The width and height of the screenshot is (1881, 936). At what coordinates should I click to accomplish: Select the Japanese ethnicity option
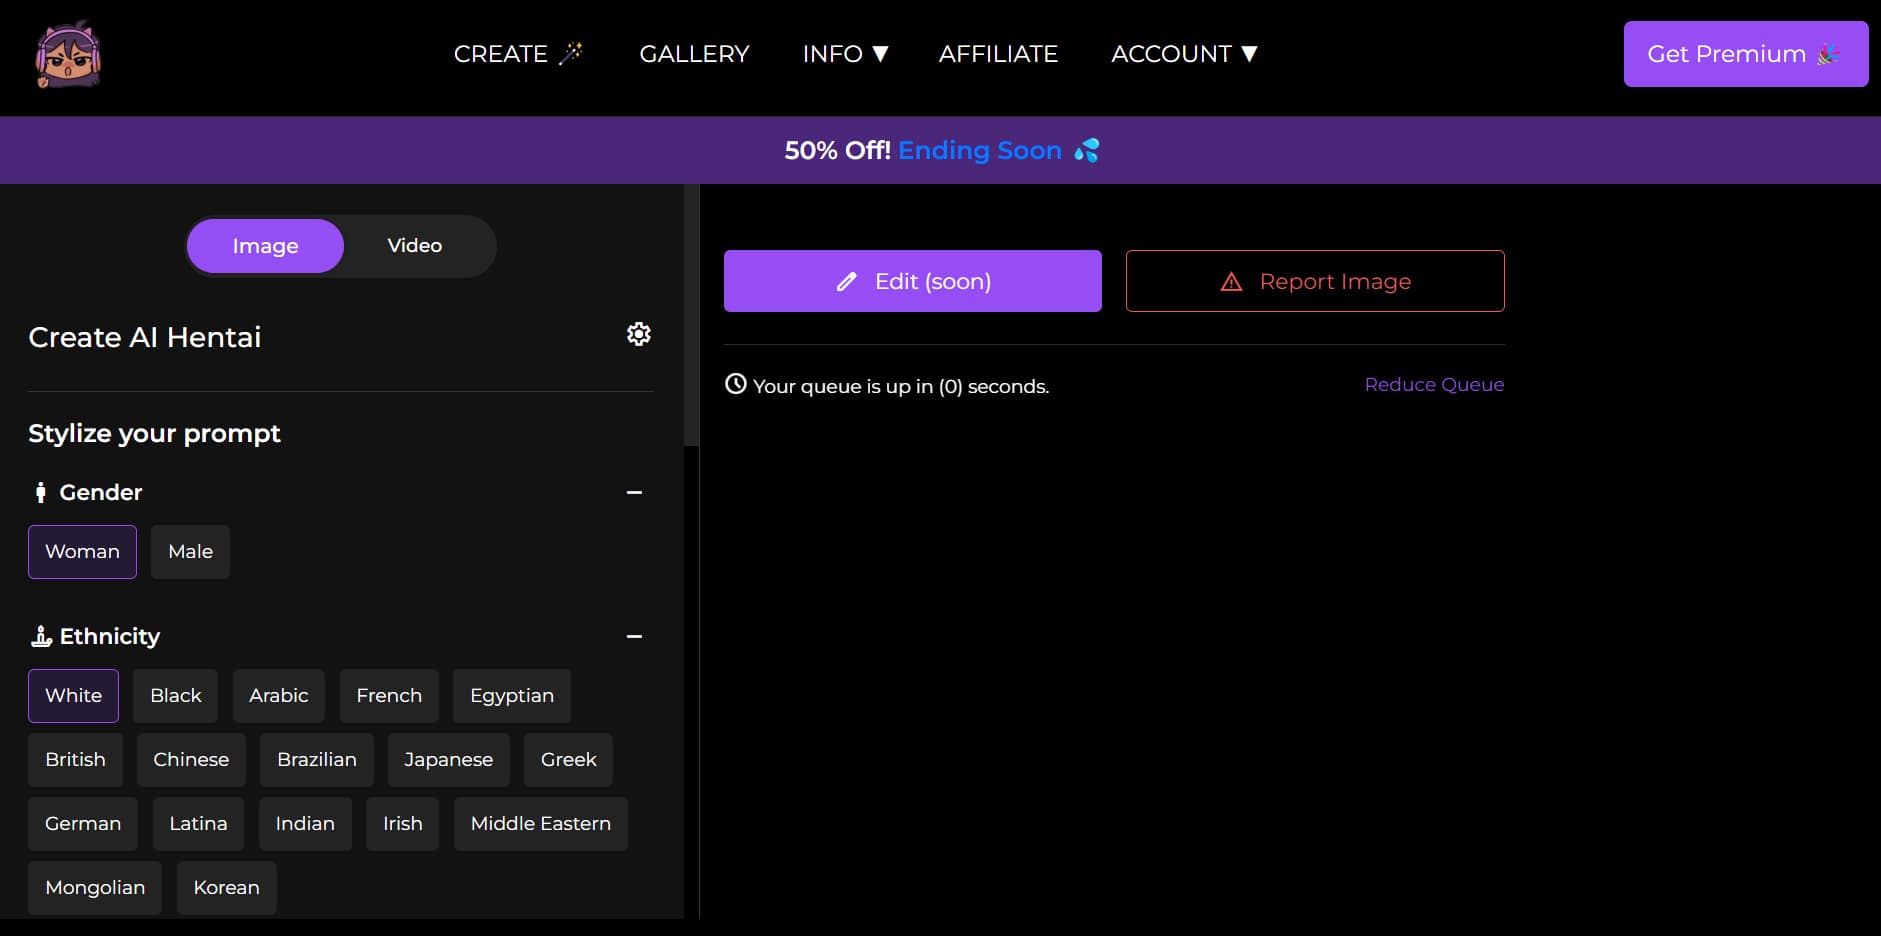tap(448, 759)
